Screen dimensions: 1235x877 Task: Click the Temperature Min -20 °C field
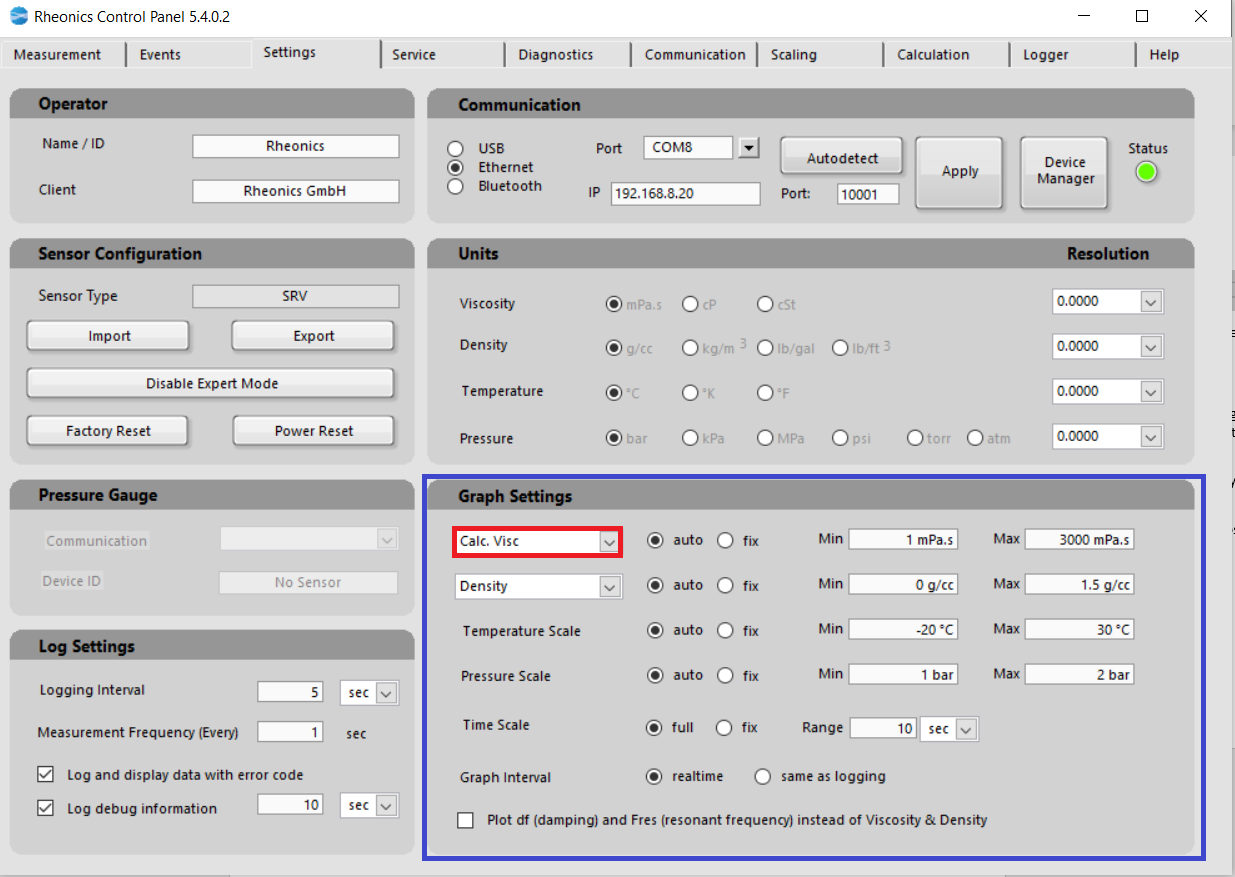pyautogui.click(x=904, y=630)
